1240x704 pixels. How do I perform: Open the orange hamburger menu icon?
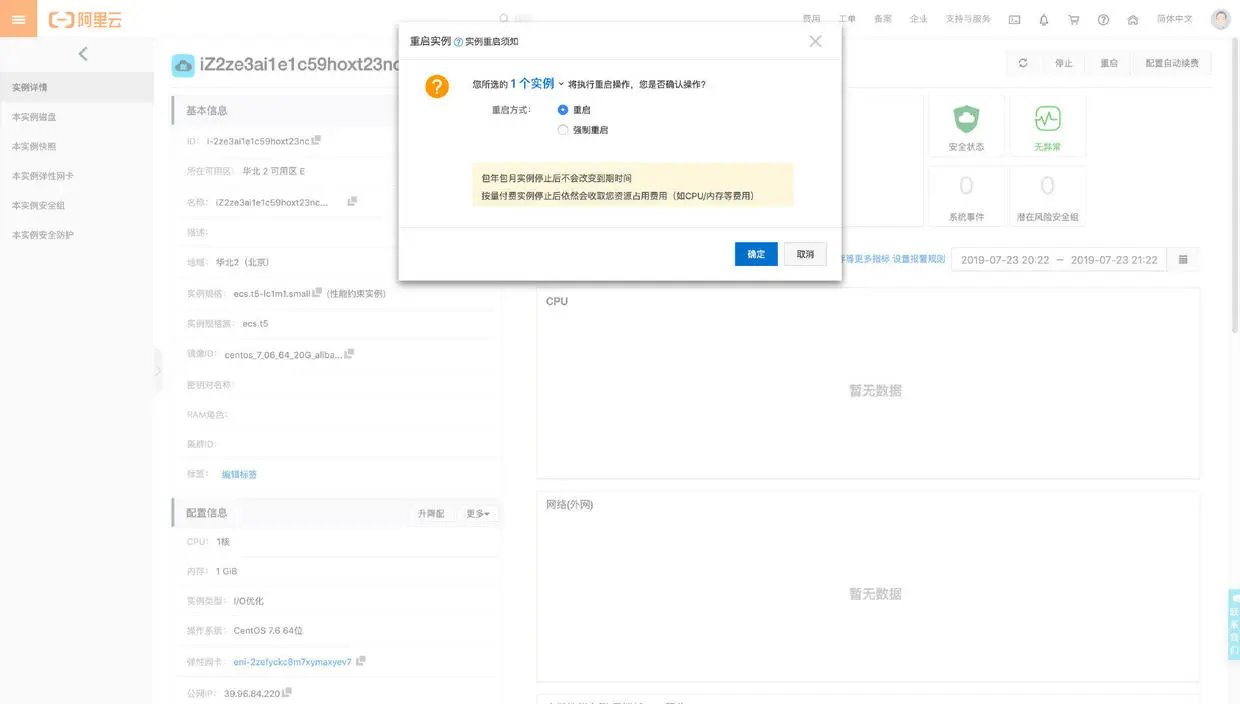pyautogui.click(x=18, y=19)
